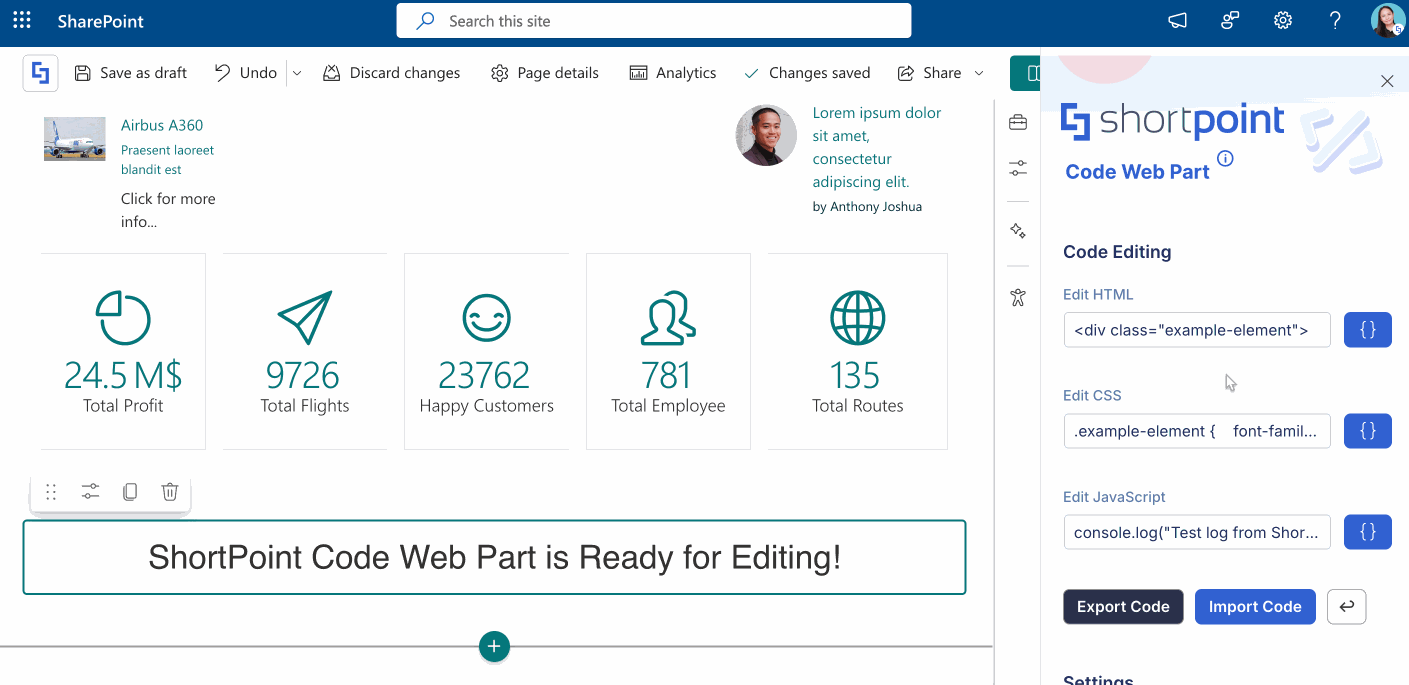Viewport: 1409px width, 685px height.
Task: Close the ShortPoint side panel
Action: click(x=1387, y=81)
